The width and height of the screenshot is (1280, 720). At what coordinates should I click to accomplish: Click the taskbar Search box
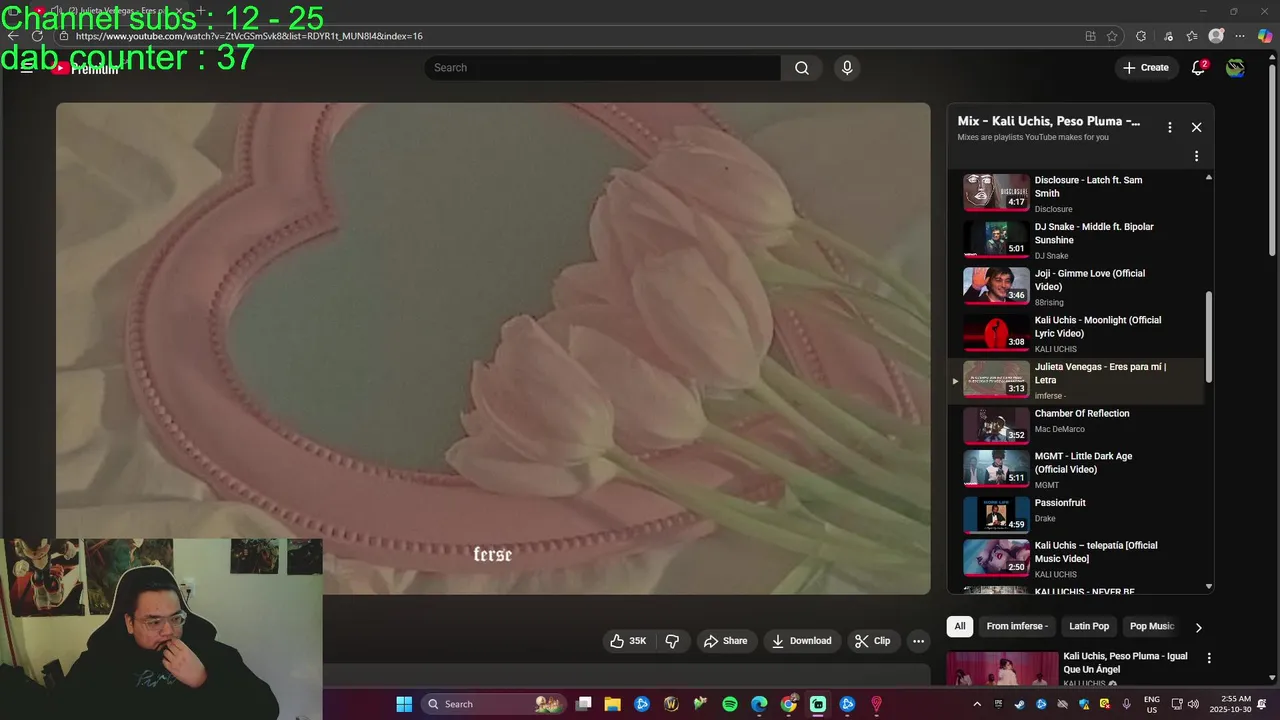493,704
